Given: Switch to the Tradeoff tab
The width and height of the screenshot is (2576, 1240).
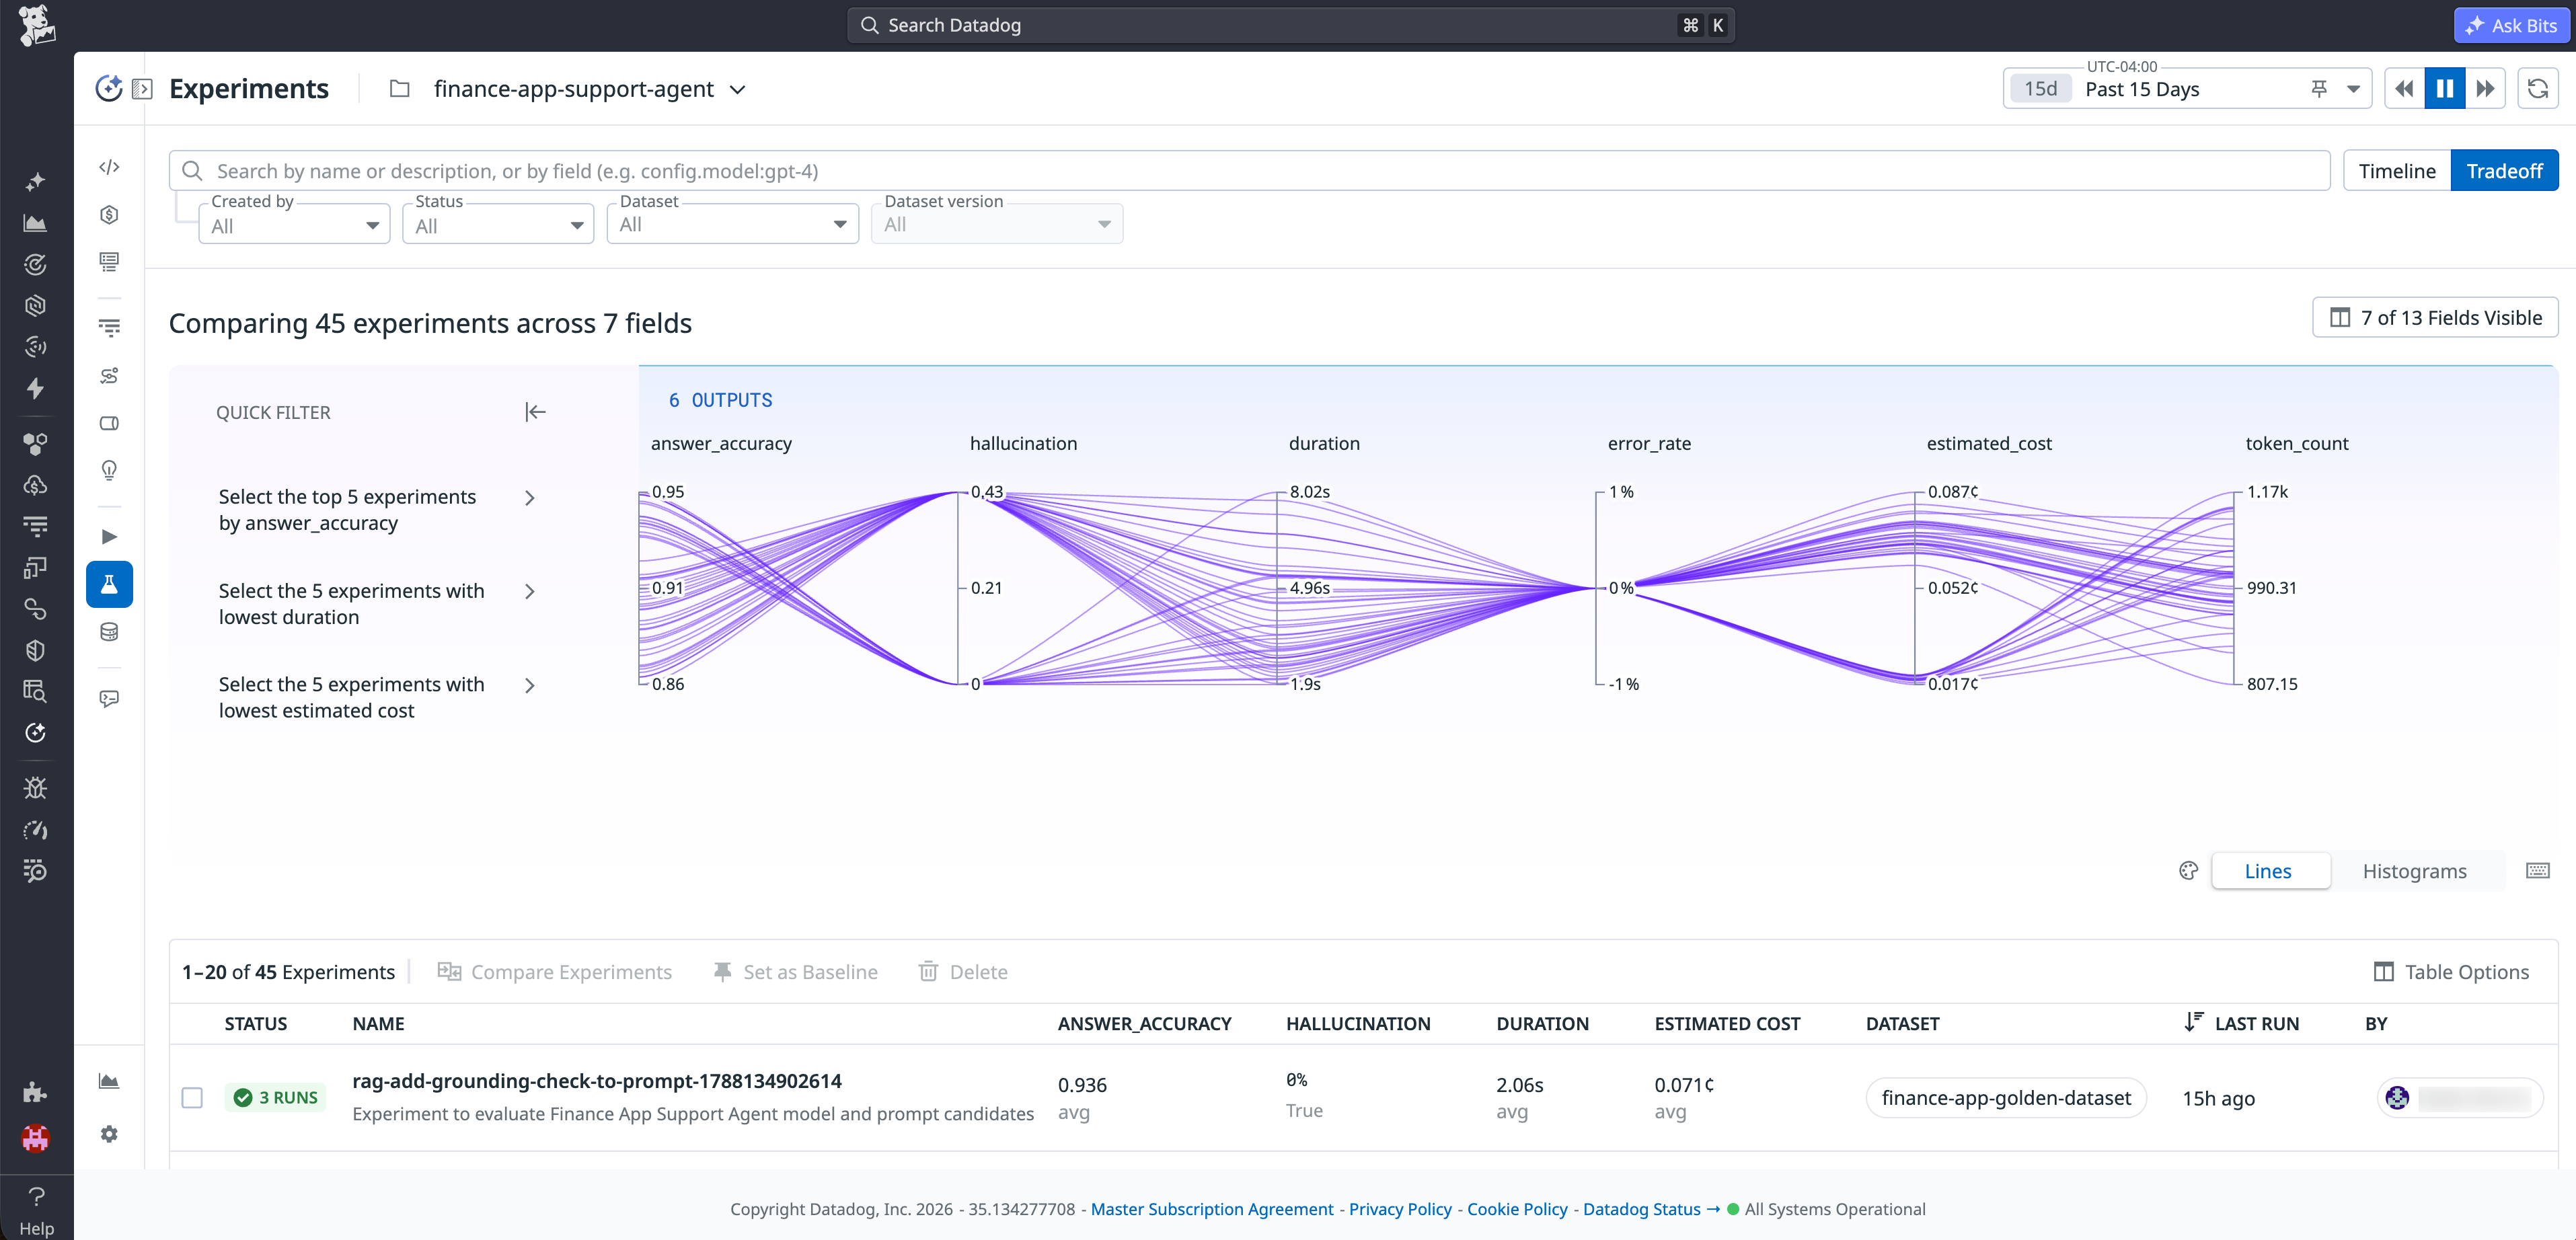Looking at the screenshot, I should point(2504,171).
